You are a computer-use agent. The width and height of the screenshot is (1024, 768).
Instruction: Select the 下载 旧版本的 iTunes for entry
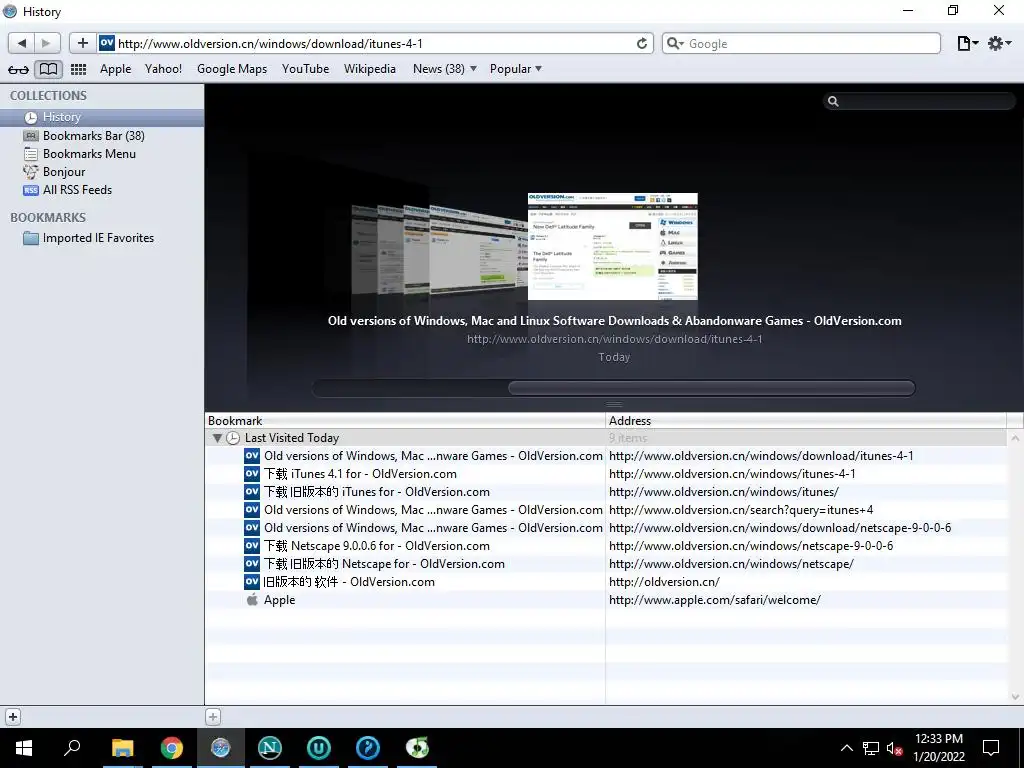pos(606,492)
